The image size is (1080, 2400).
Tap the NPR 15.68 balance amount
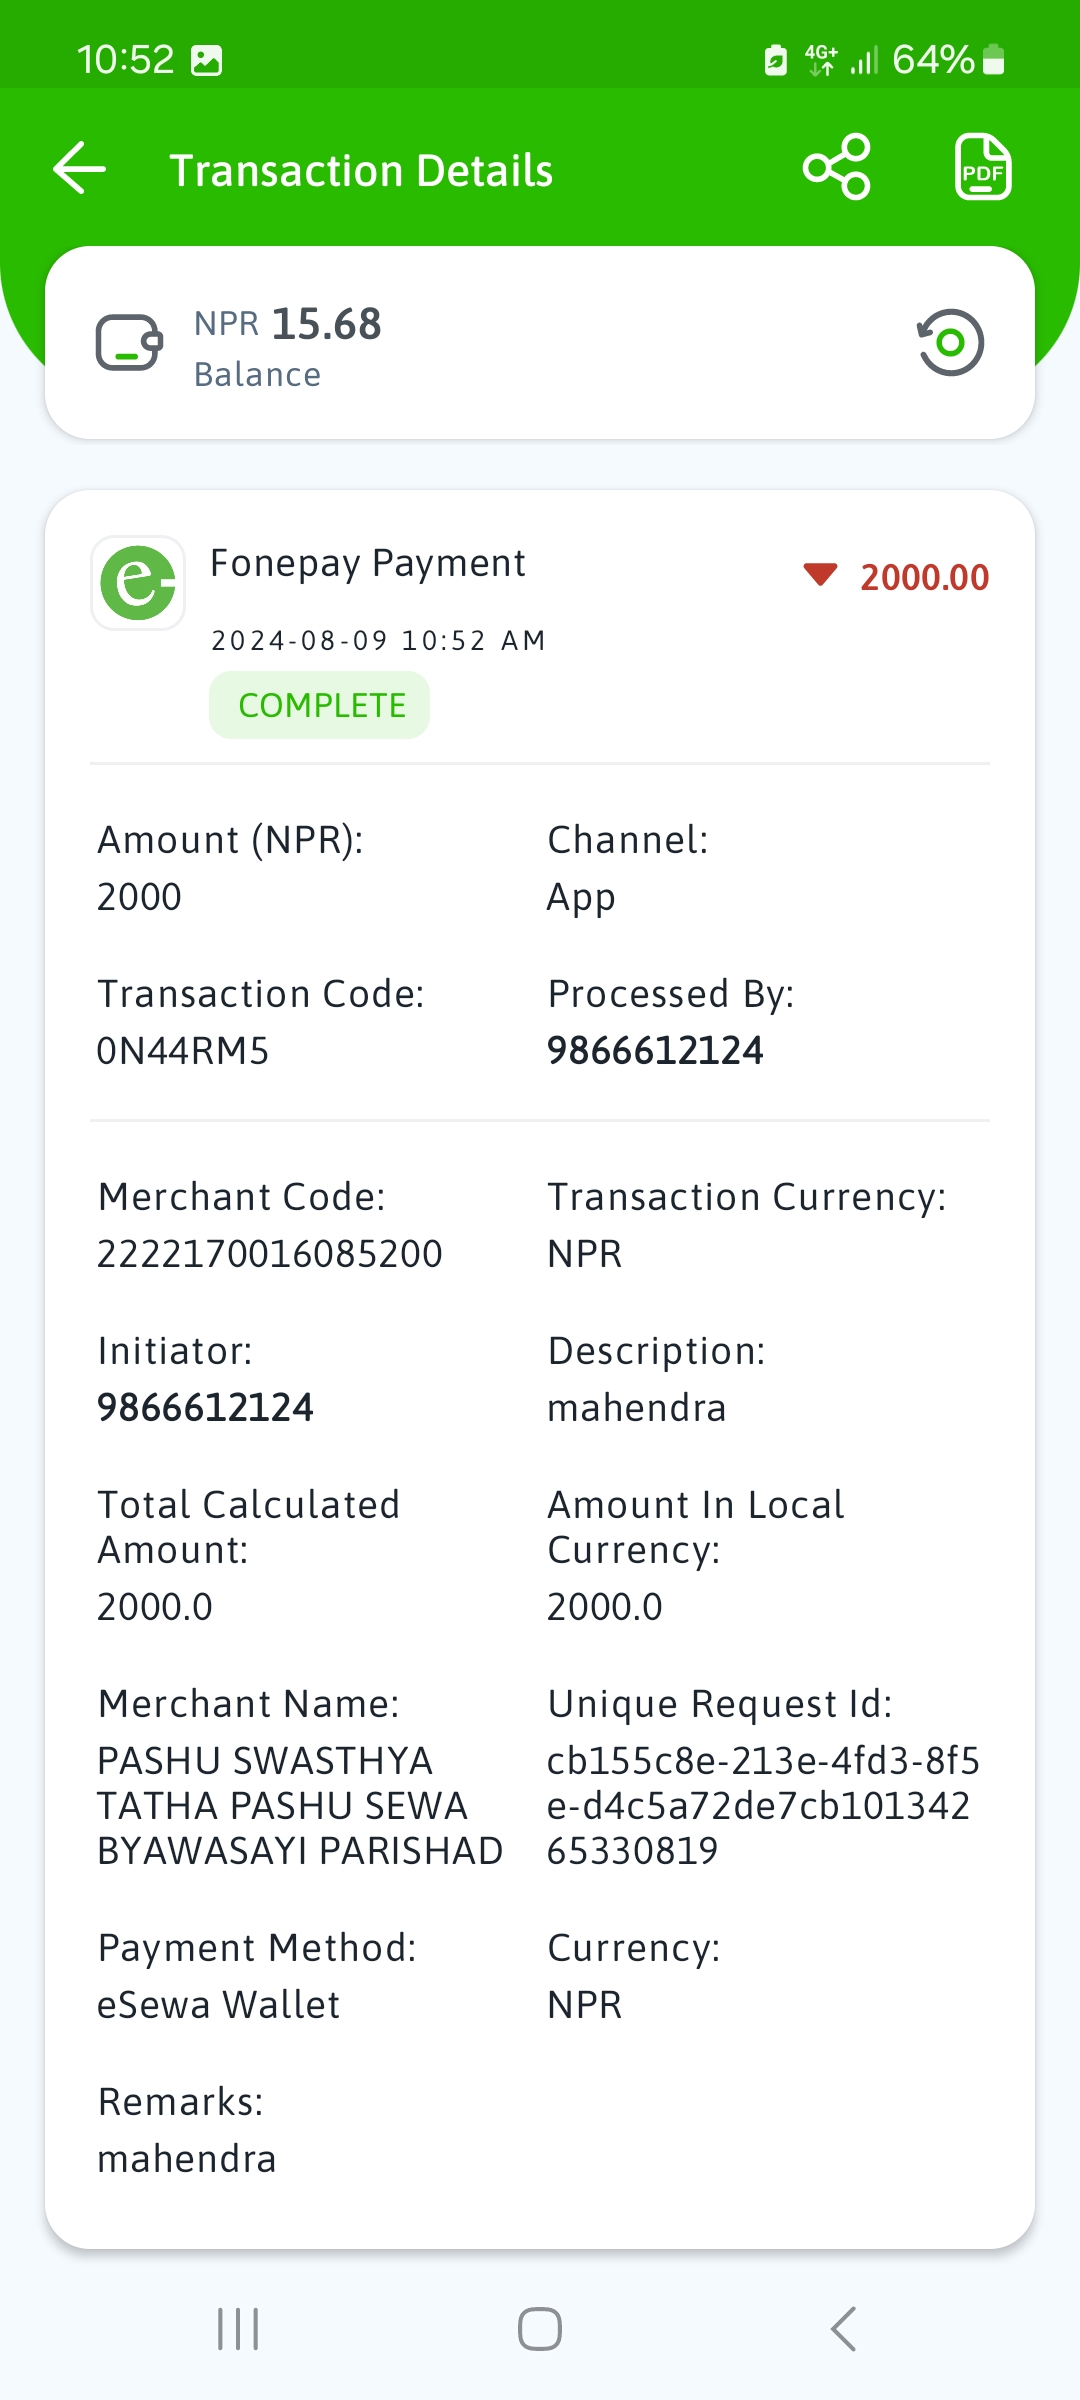[x=288, y=324]
